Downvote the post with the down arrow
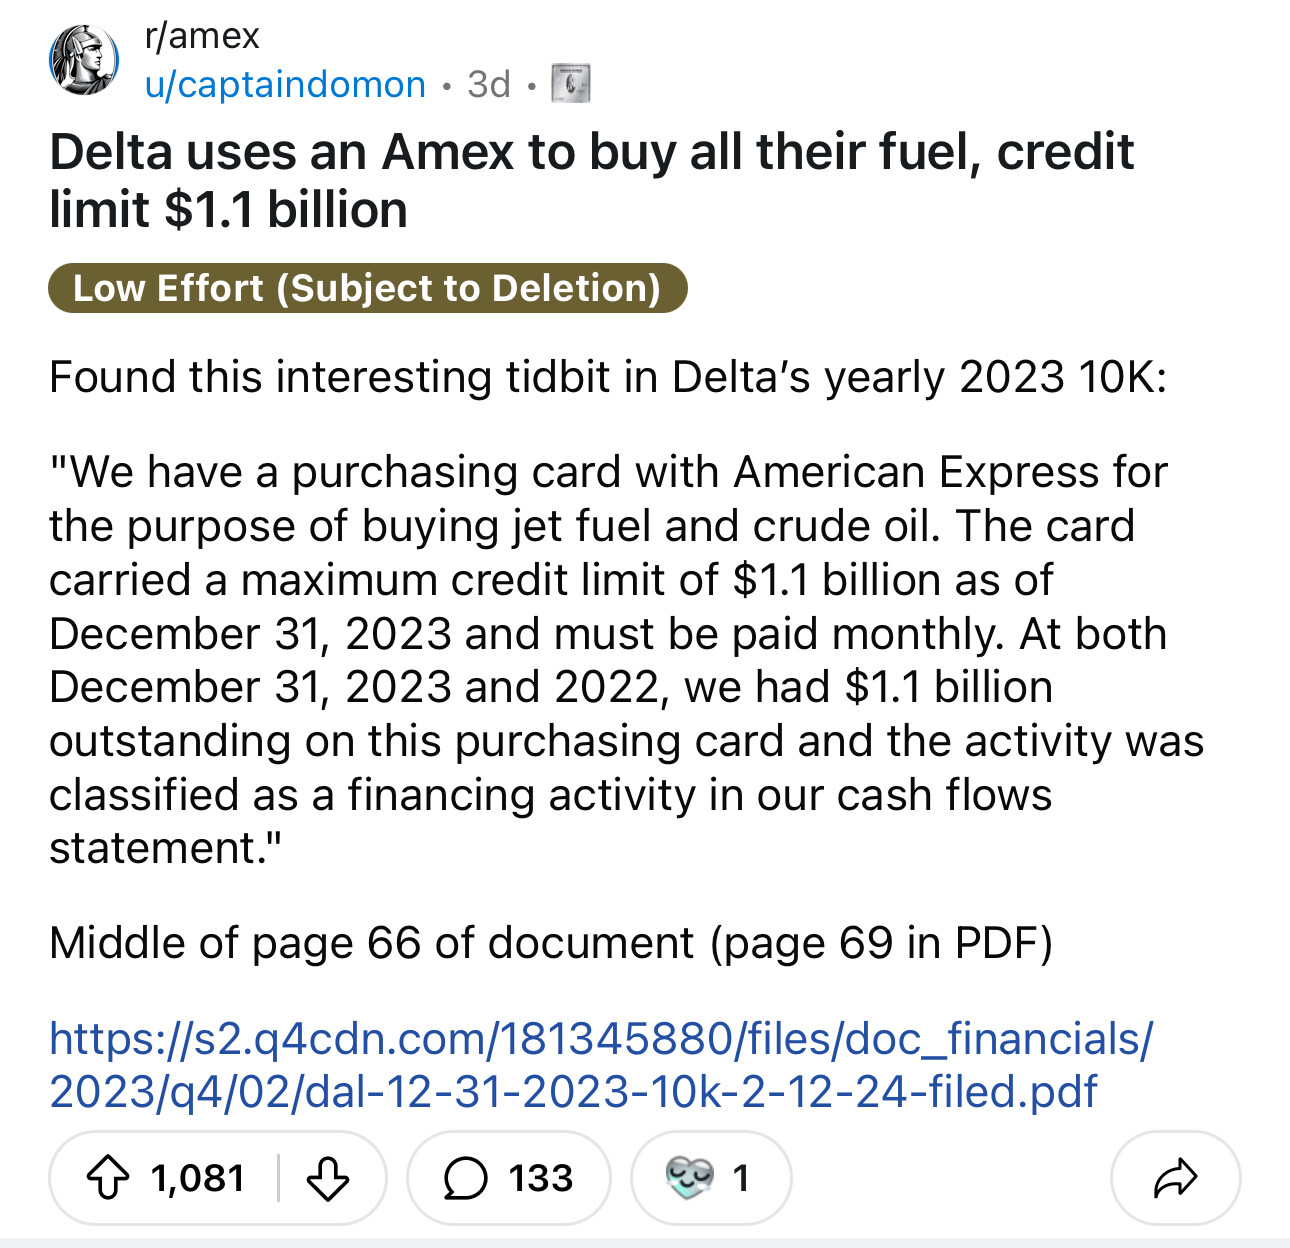1290x1248 pixels. [x=328, y=1178]
